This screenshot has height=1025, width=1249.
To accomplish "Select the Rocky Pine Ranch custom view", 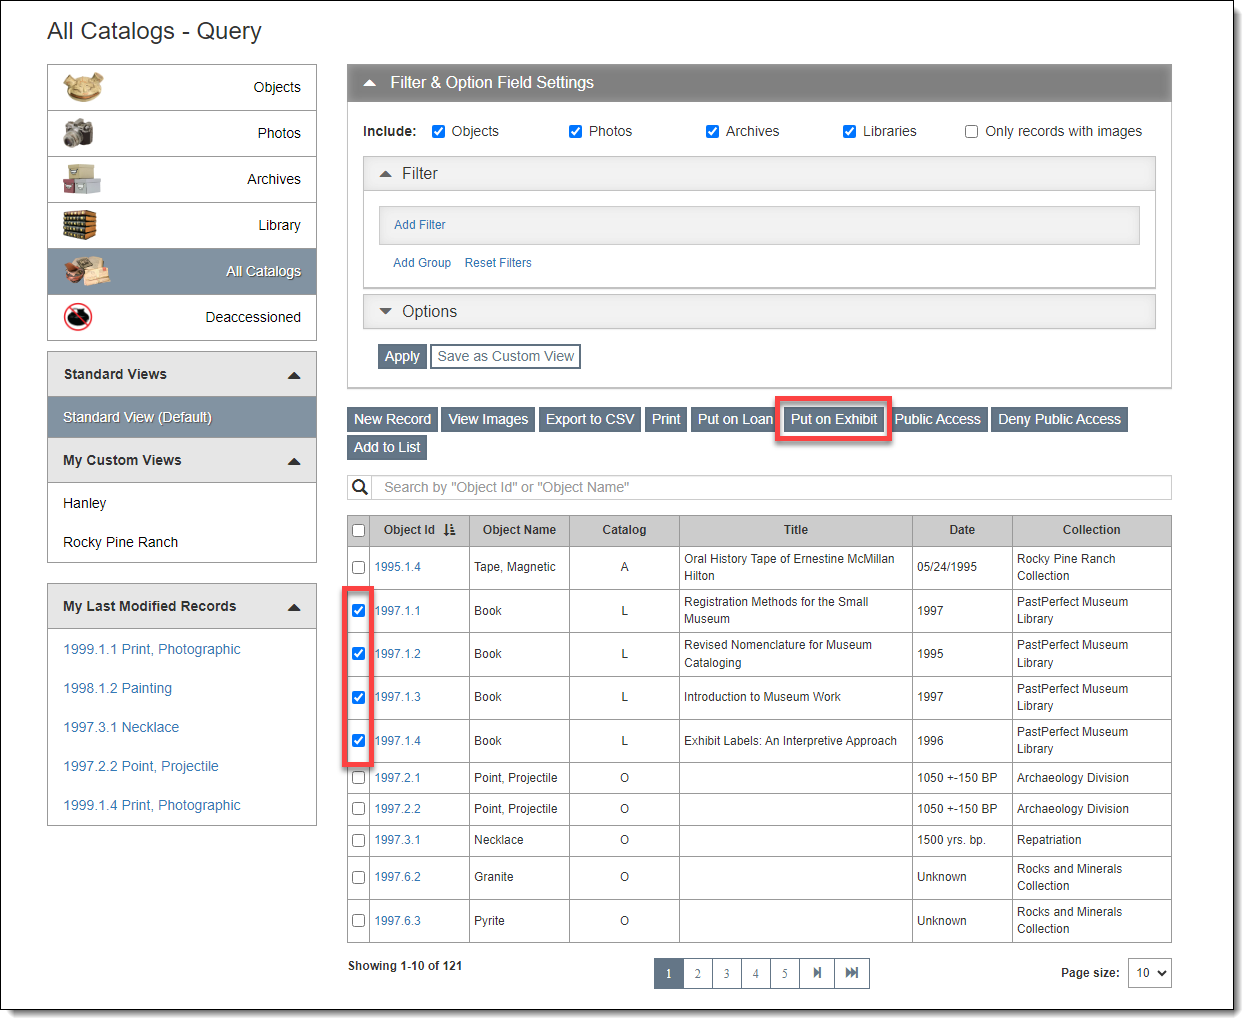I will pyautogui.click(x=121, y=542).
